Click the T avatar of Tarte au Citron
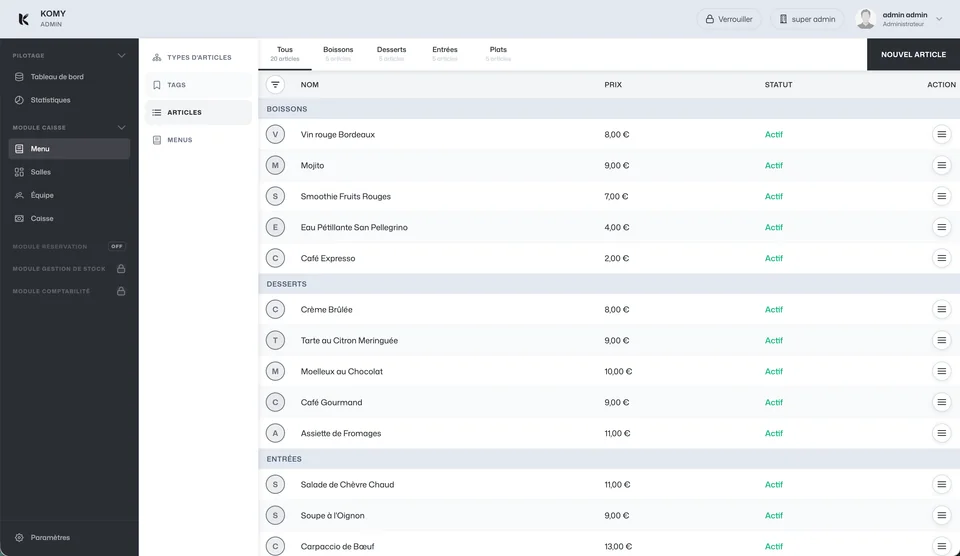Screen dimensions: 960x556 coord(276,340)
